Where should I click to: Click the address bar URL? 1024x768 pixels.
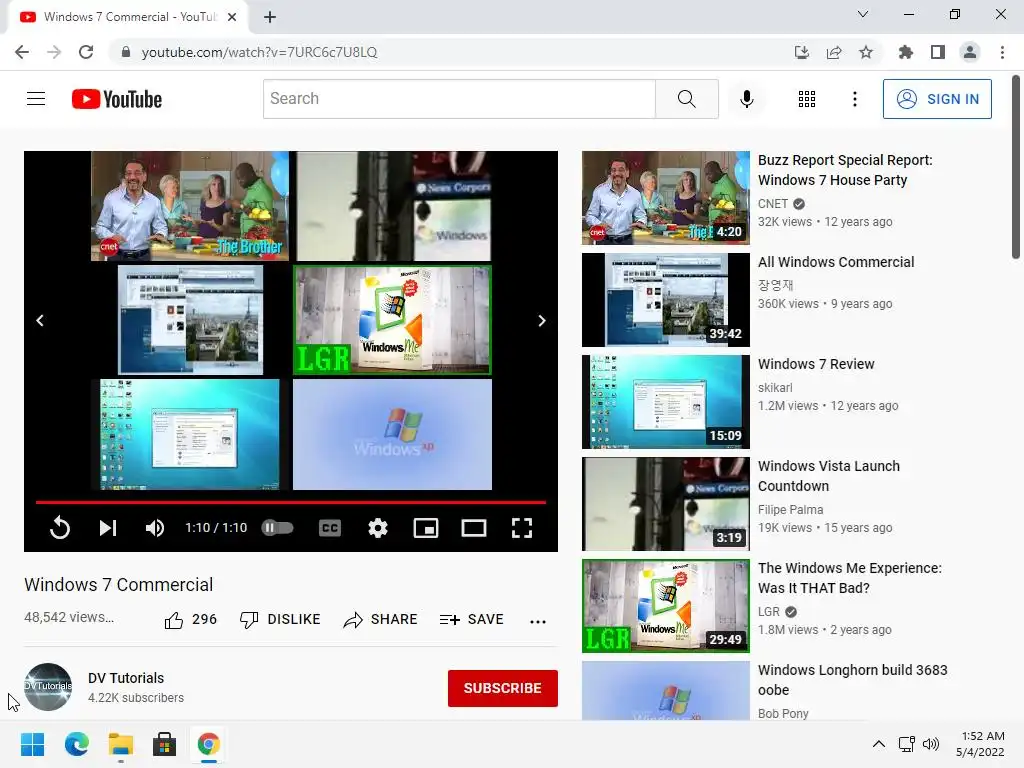tap(259, 52)
